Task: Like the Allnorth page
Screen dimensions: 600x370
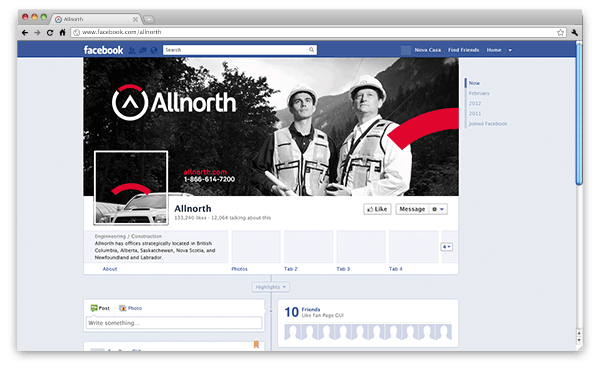Action: [x=377, y=209]
